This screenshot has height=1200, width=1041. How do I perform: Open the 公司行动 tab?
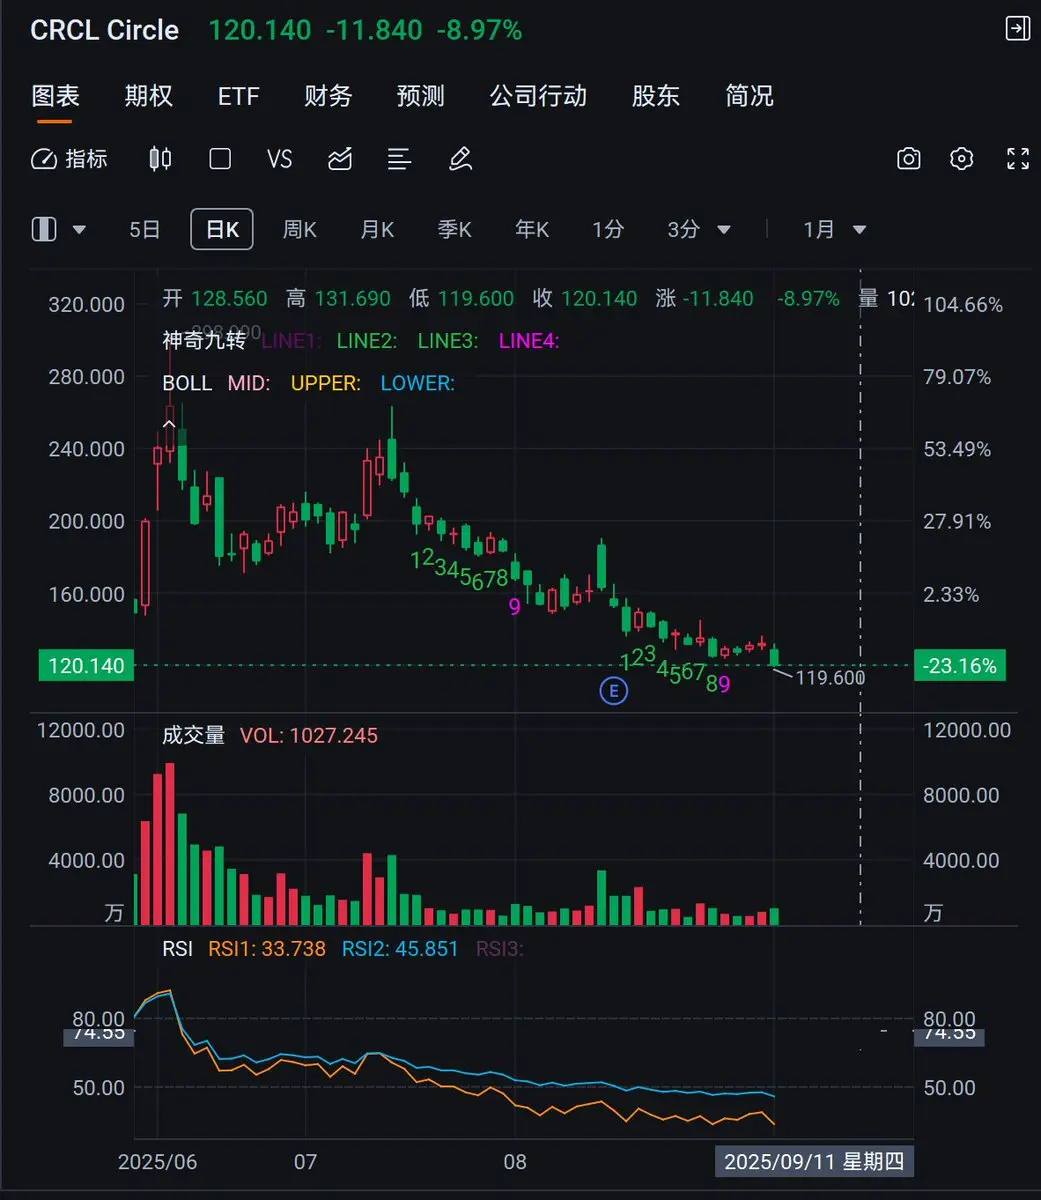(538, 96)
